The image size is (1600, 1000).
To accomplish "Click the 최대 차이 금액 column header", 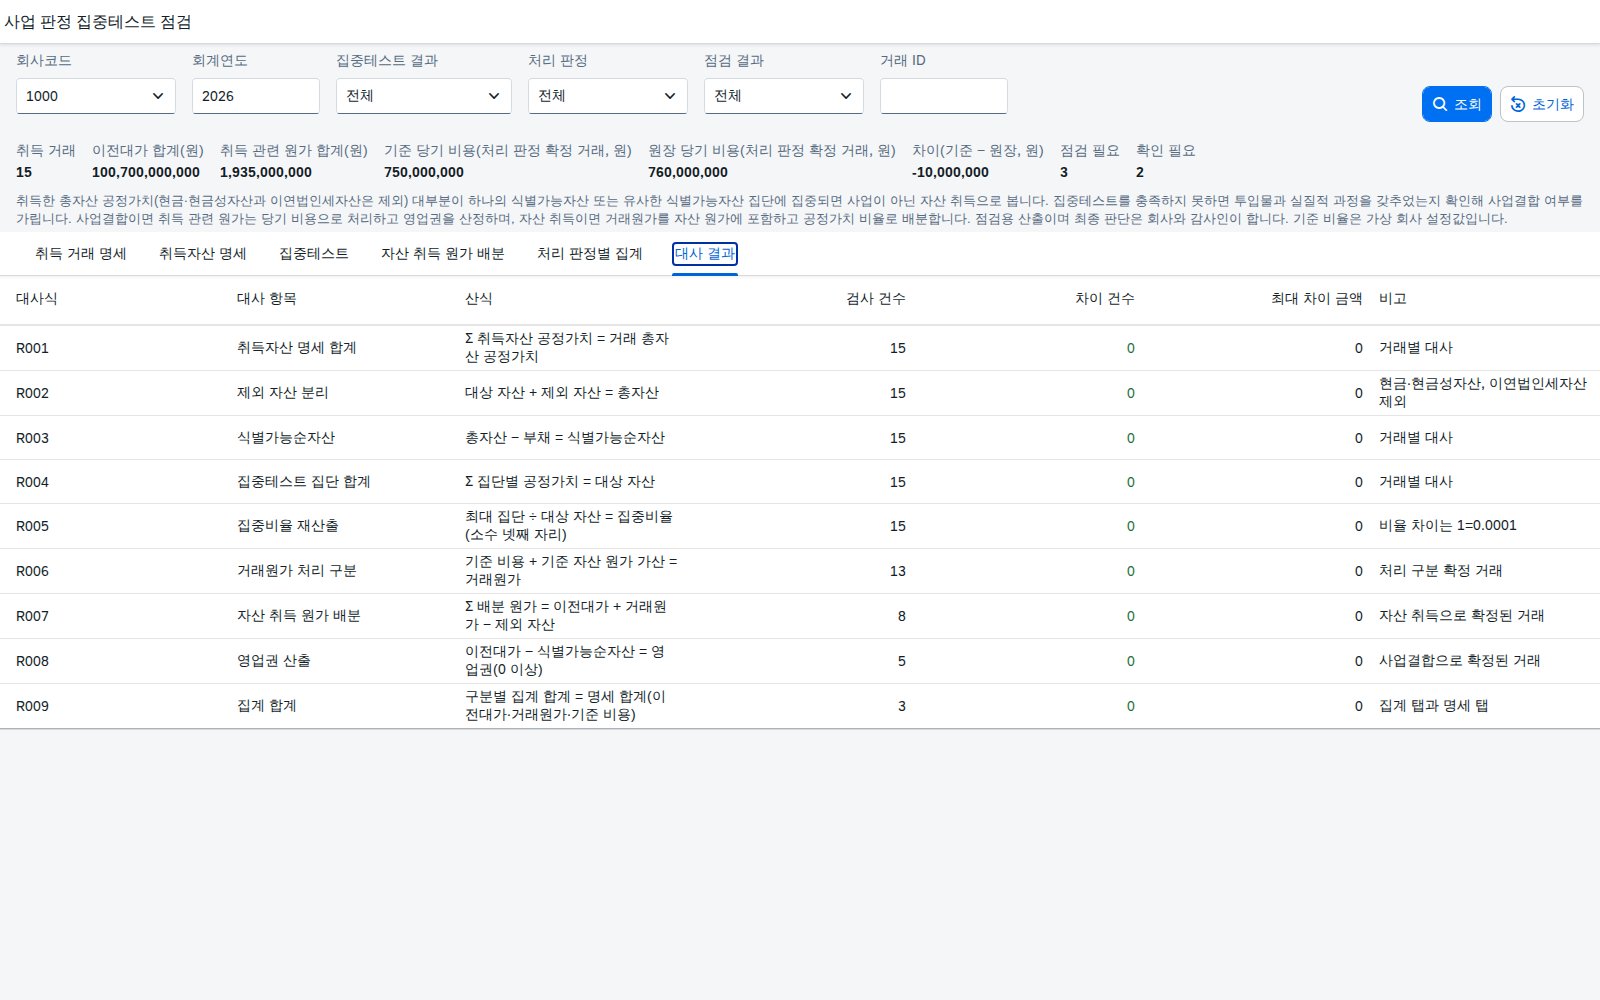I will pos(1317,299).
